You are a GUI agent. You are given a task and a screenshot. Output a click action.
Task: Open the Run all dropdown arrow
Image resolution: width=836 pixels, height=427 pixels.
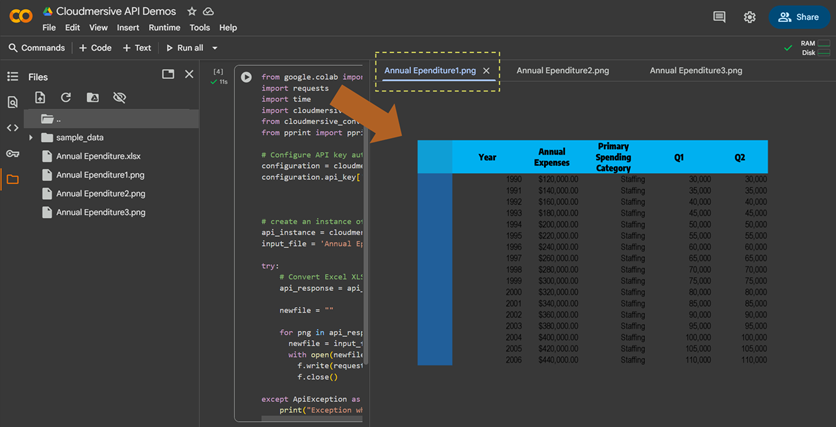click(215, 48)
